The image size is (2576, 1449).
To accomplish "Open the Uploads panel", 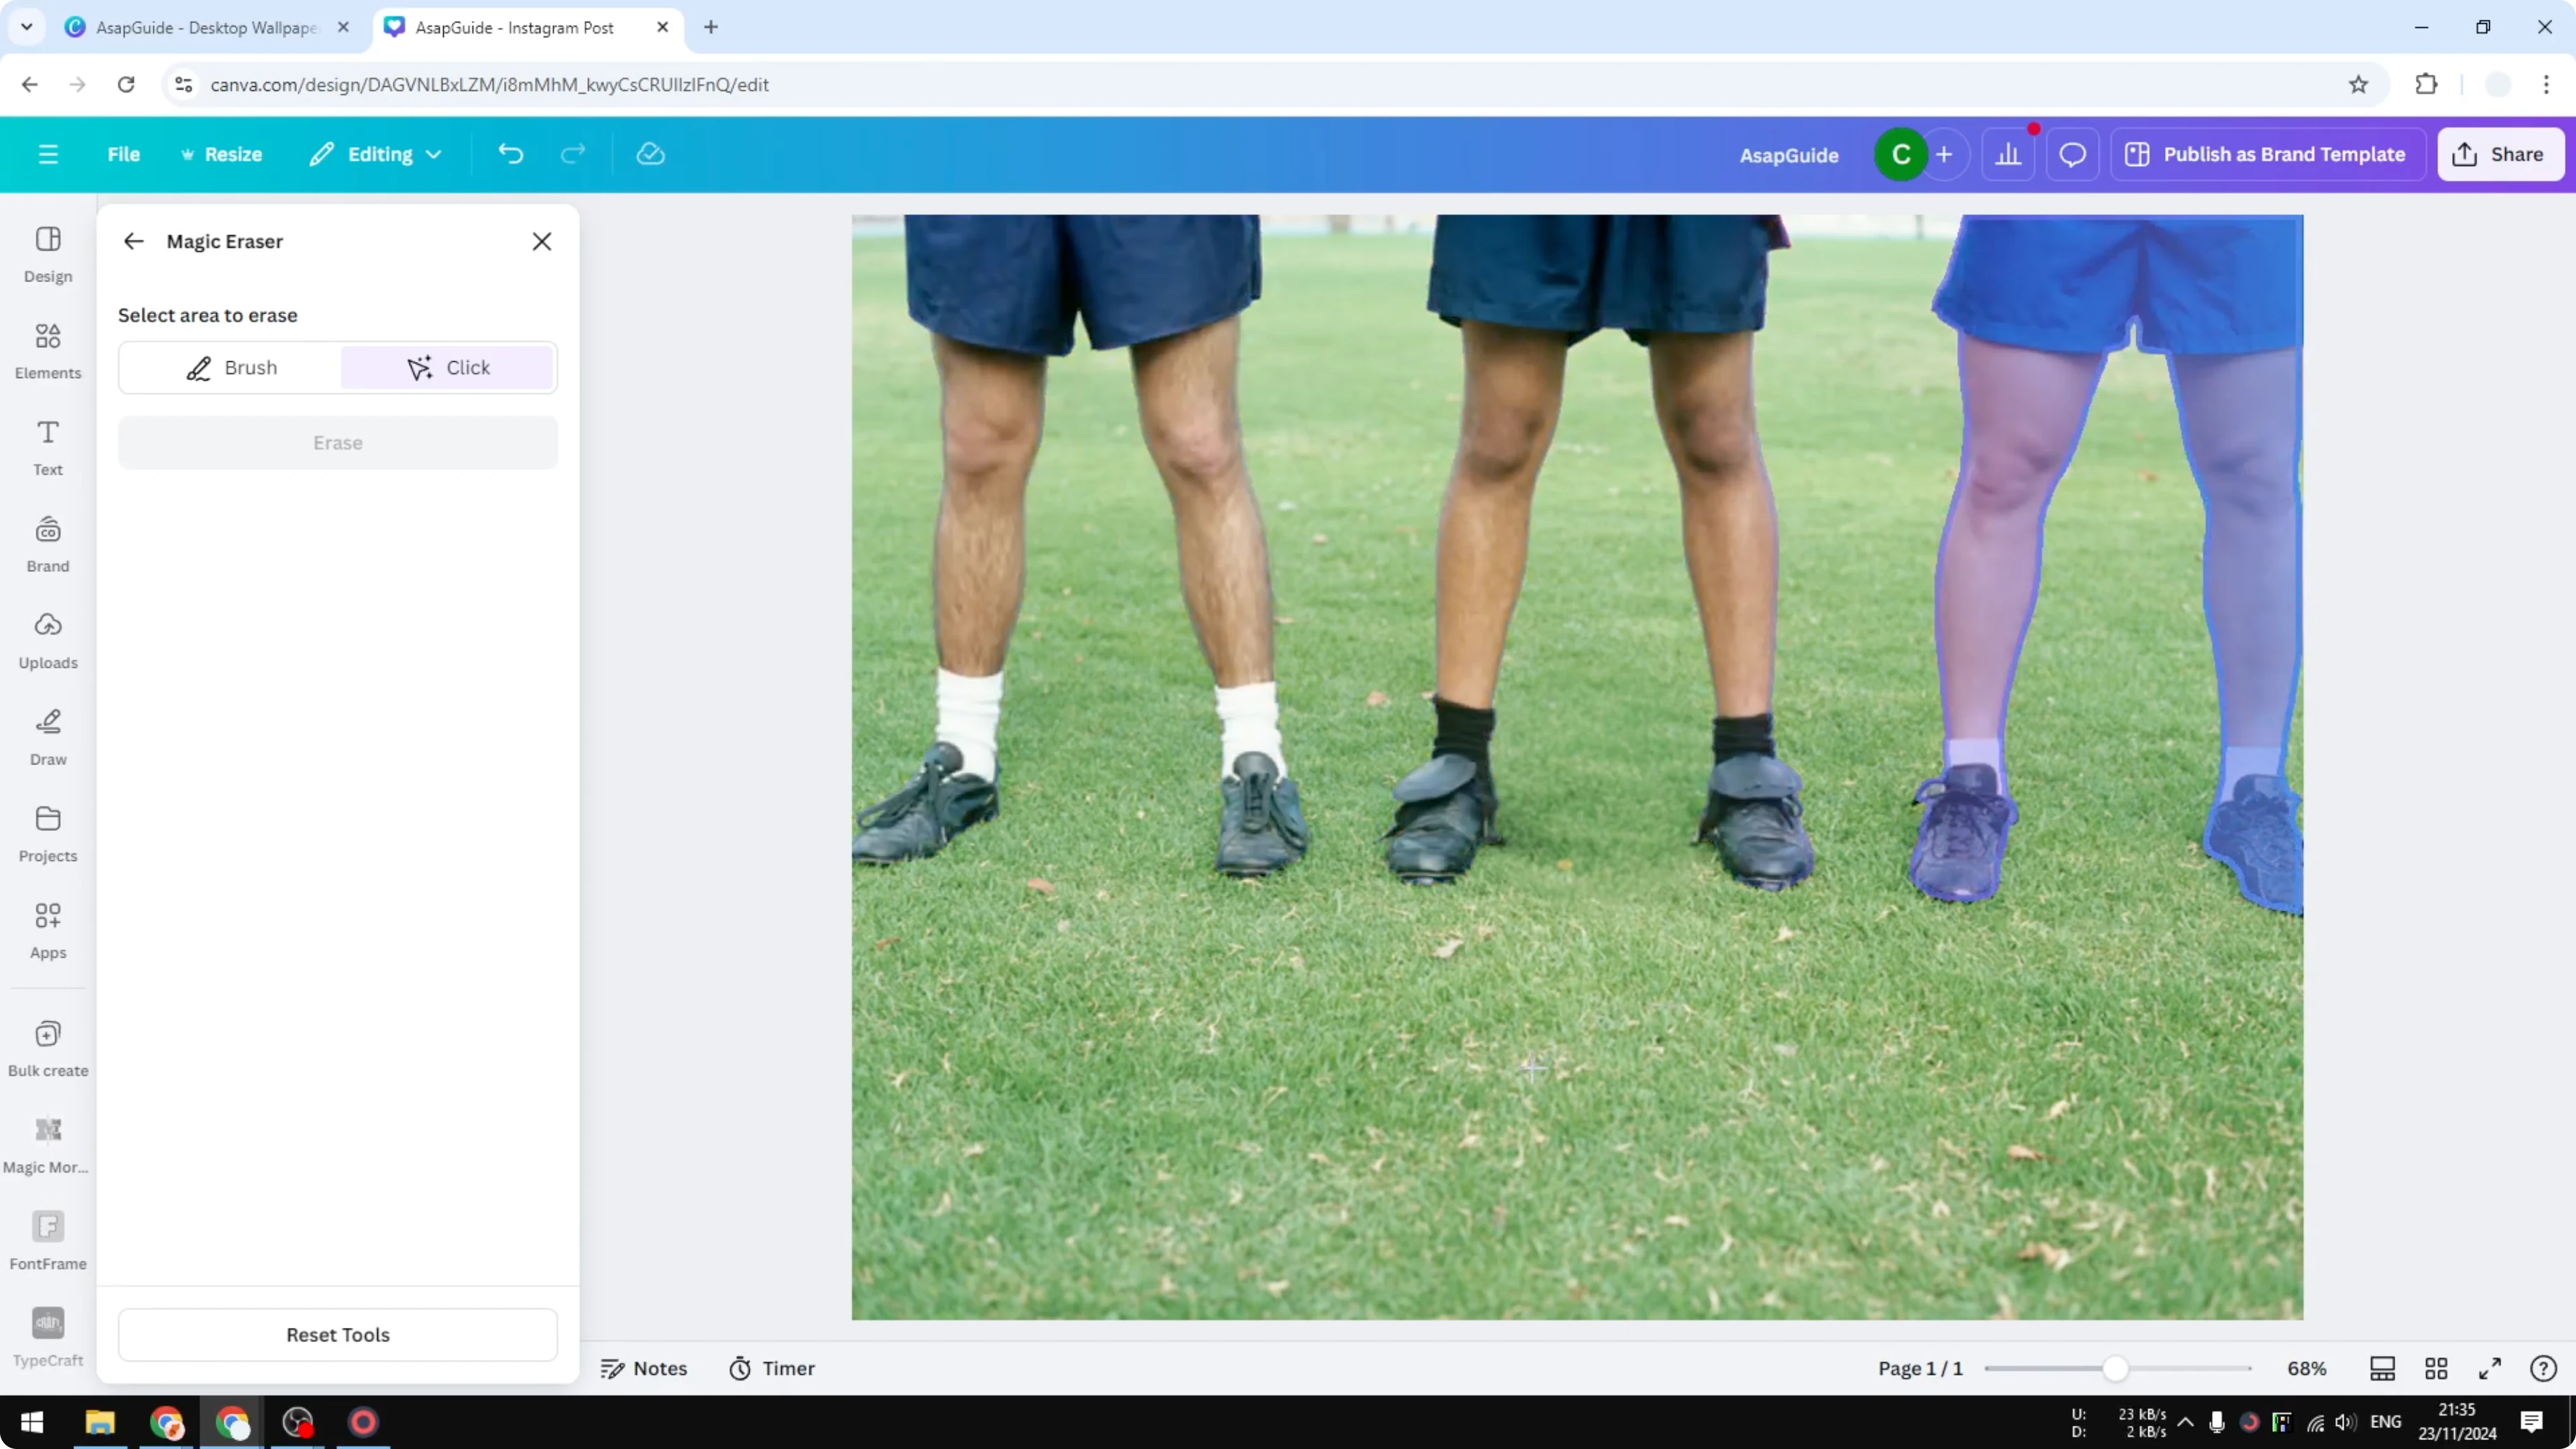I will 47,638.
